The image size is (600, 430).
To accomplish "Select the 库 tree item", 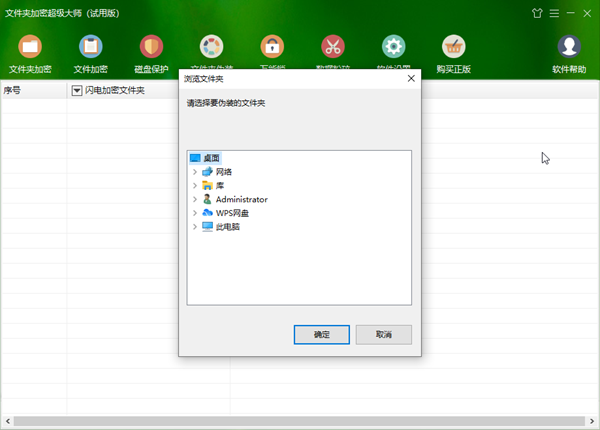I will pos(213,186).
